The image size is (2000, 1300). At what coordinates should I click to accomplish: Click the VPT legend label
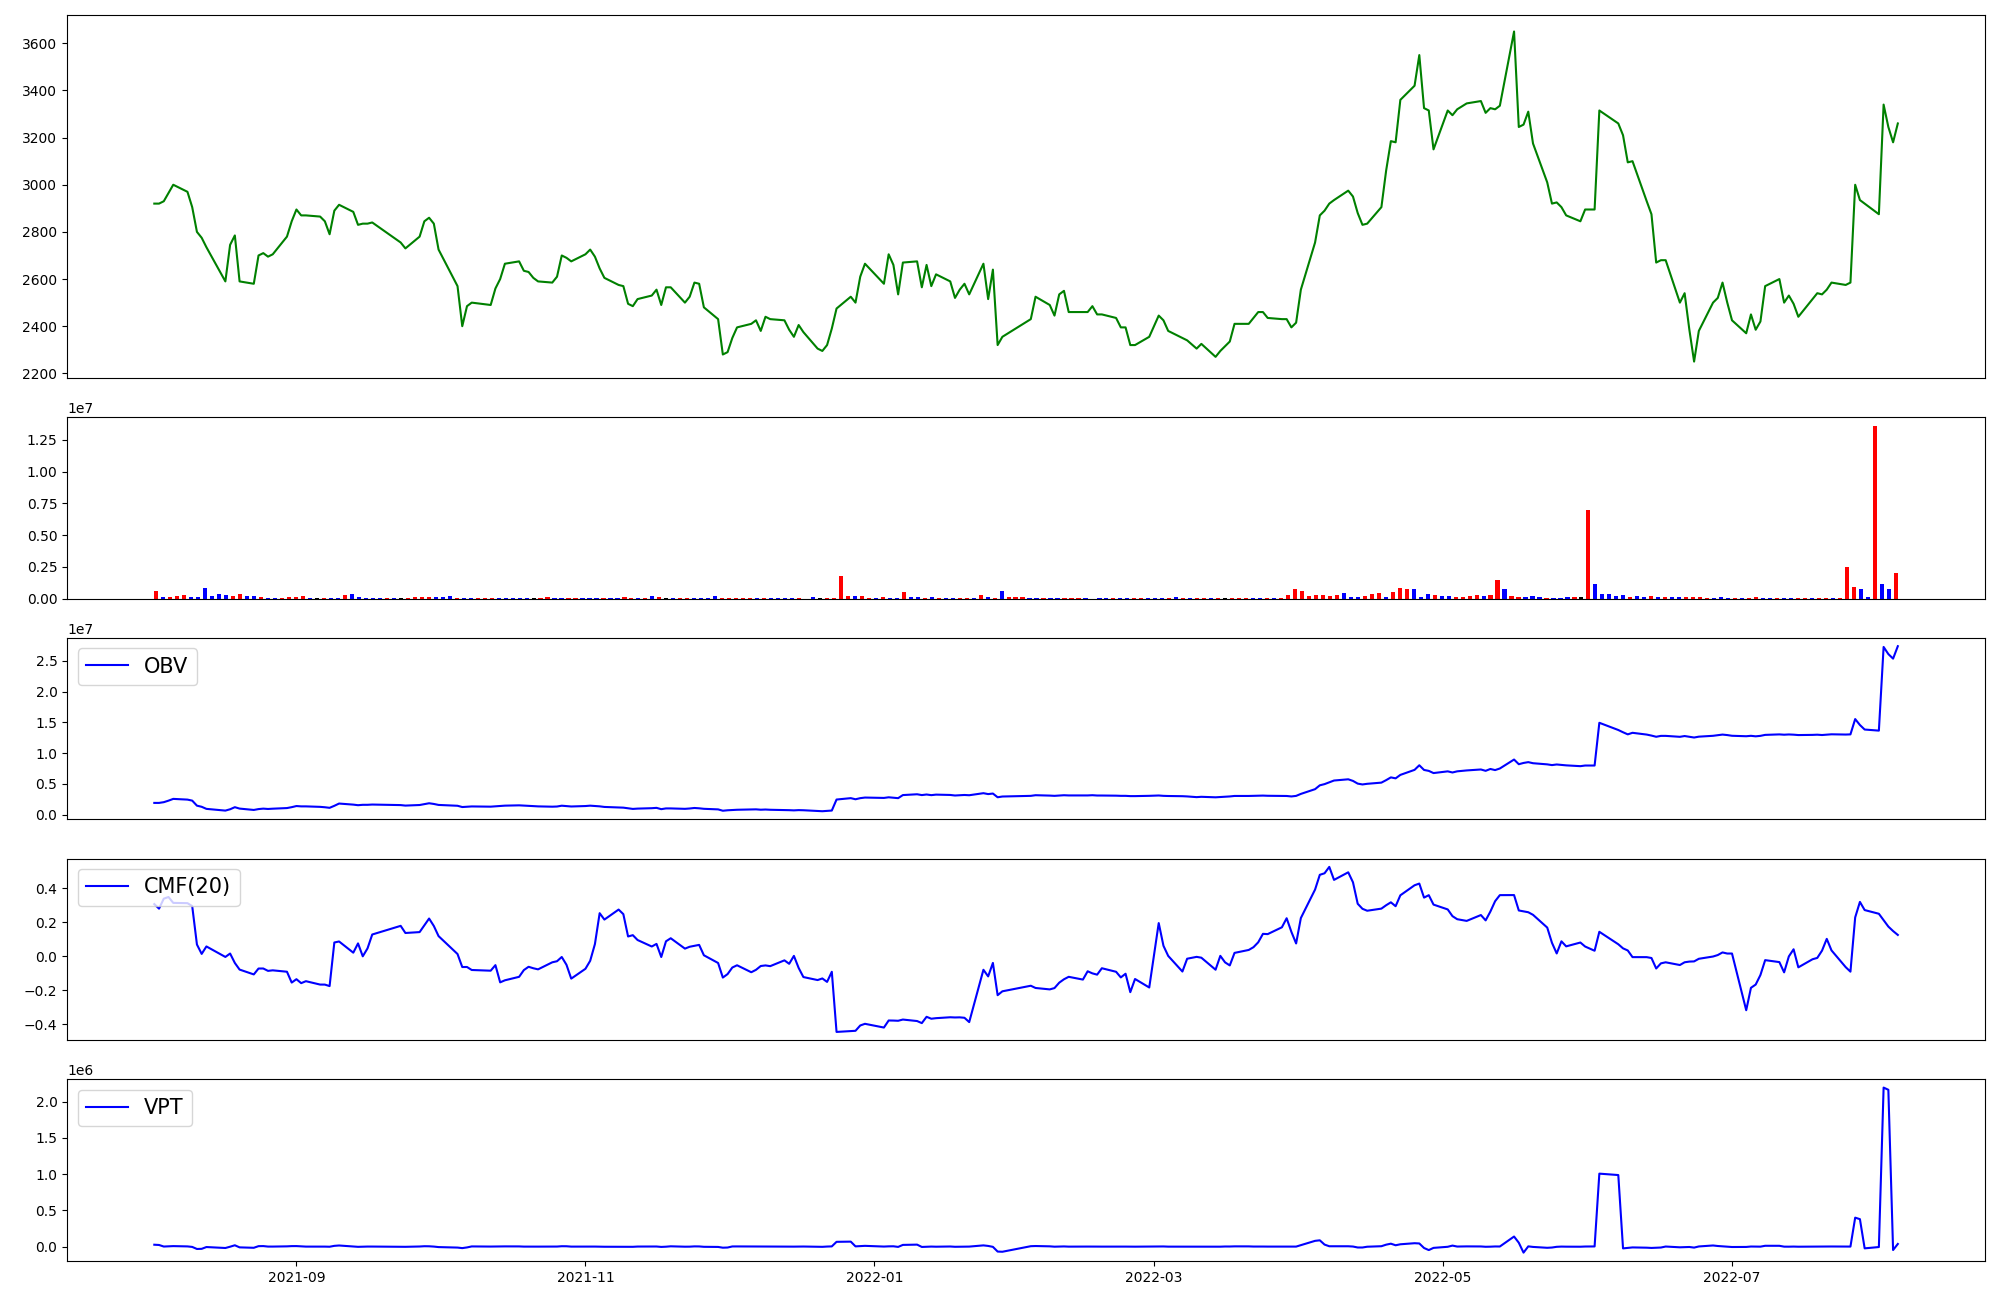[163, 1107]
